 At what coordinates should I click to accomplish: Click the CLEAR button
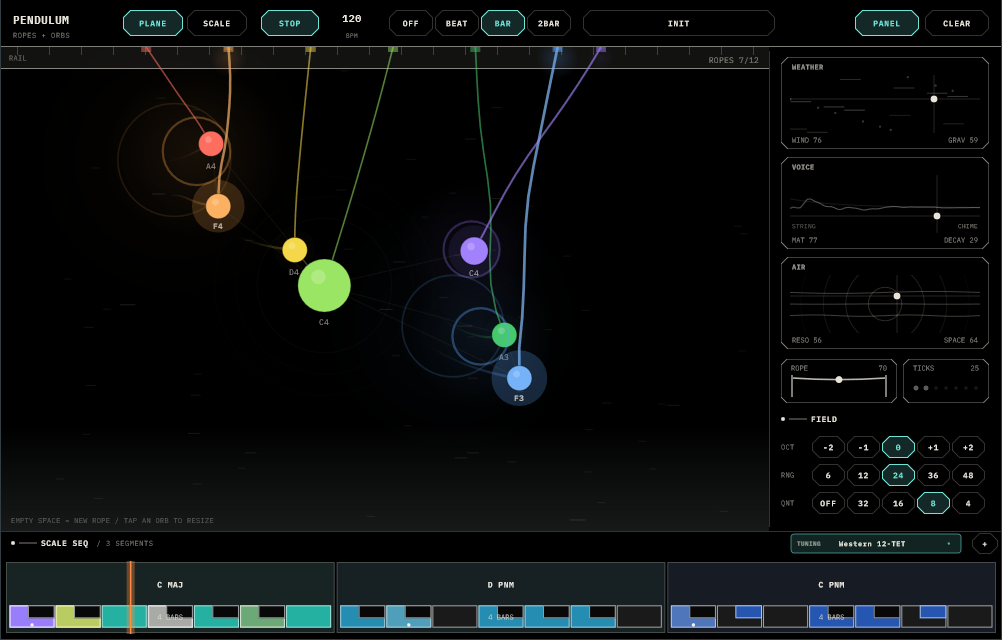(x=957, y=24)
